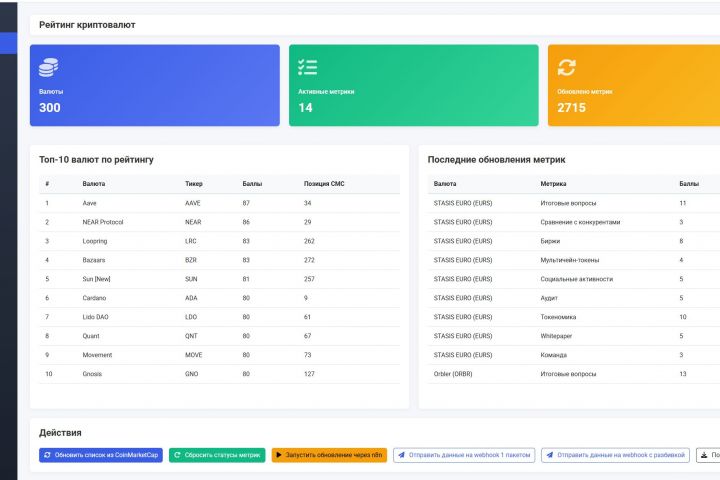Image resolution: width=720 pixels, height=480 pixels.
Task: Click the Сравнение с конкурентами metric
Action: pyautogui.click(x=580, y=222)
